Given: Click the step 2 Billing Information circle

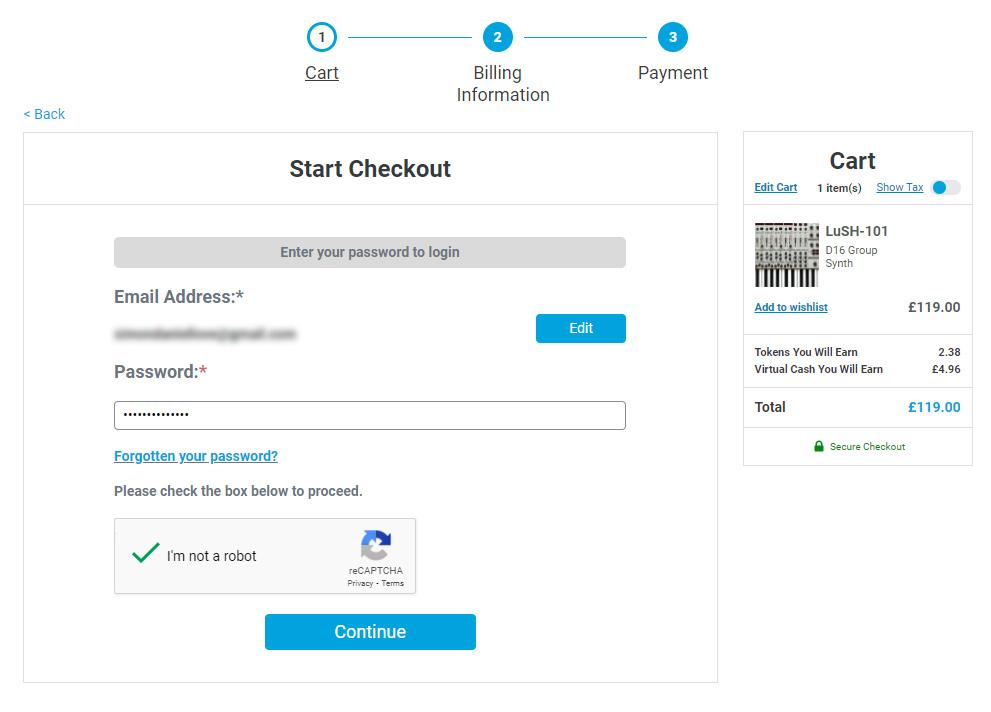Looking at the screenshot, I should pyautogui.click(x=497, y=36).
